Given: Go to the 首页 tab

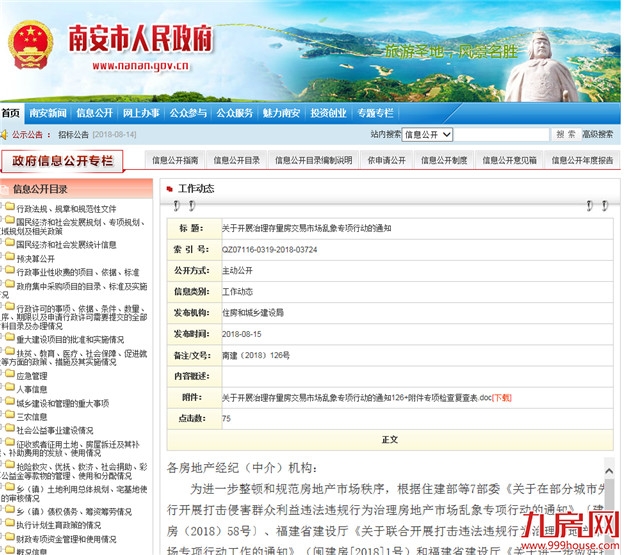Looking at the screenshot, I should pos(11,113).
